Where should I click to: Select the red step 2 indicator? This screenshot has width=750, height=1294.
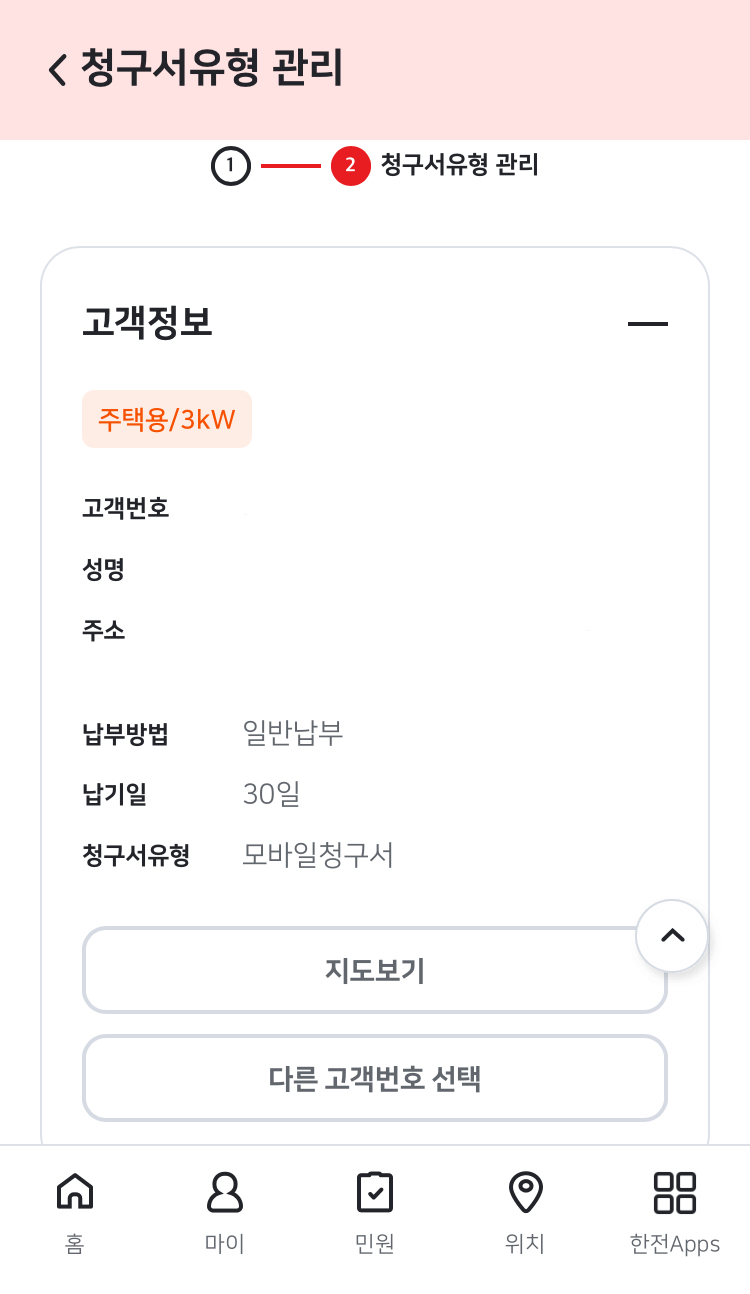point(350,166)
